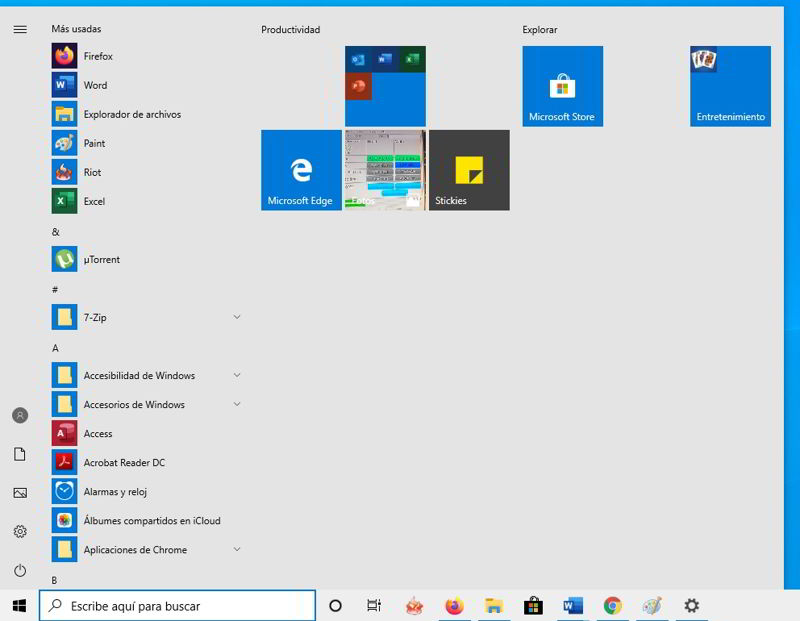Open Settings from the Start sidebar gear
Image resolution: width=800 pixels, height=621 pixels.
click(x=20, y=532)
